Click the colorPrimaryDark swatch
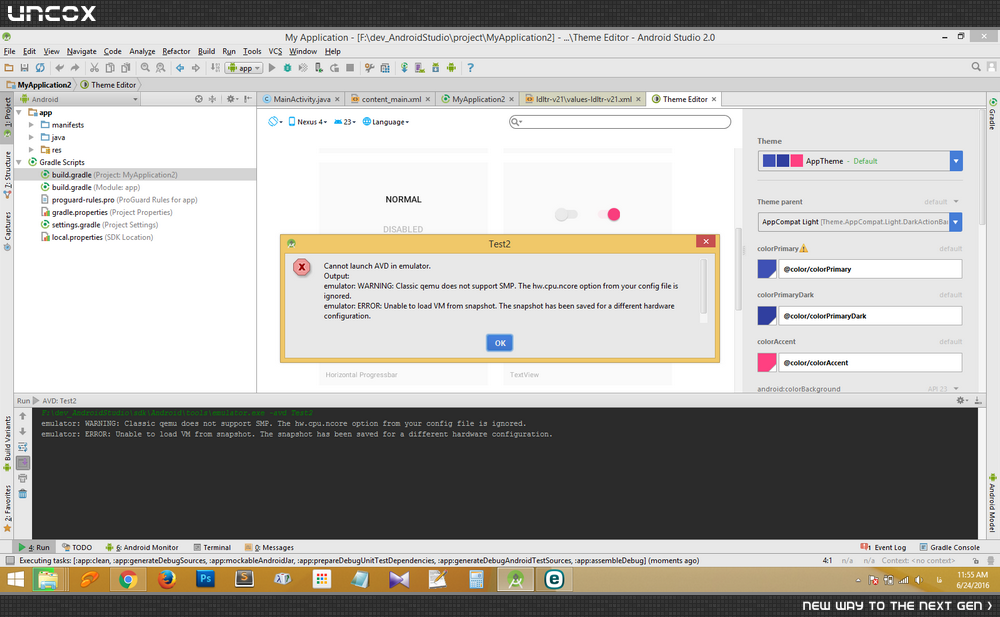Image resolution: width=1000 pixels, height=617 pixels. (x=767, y=316)
